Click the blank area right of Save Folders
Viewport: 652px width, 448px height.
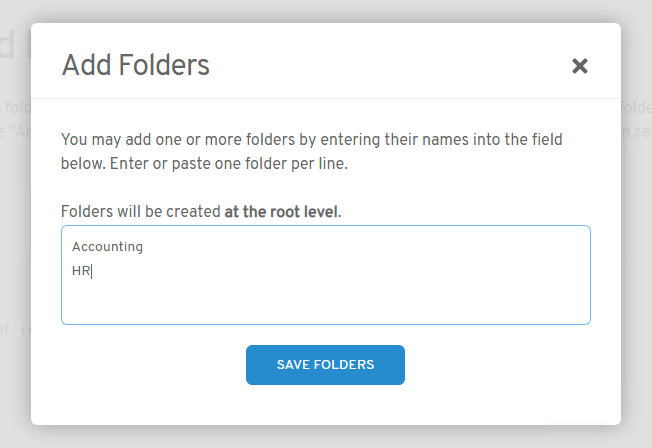tap(500, 365)
